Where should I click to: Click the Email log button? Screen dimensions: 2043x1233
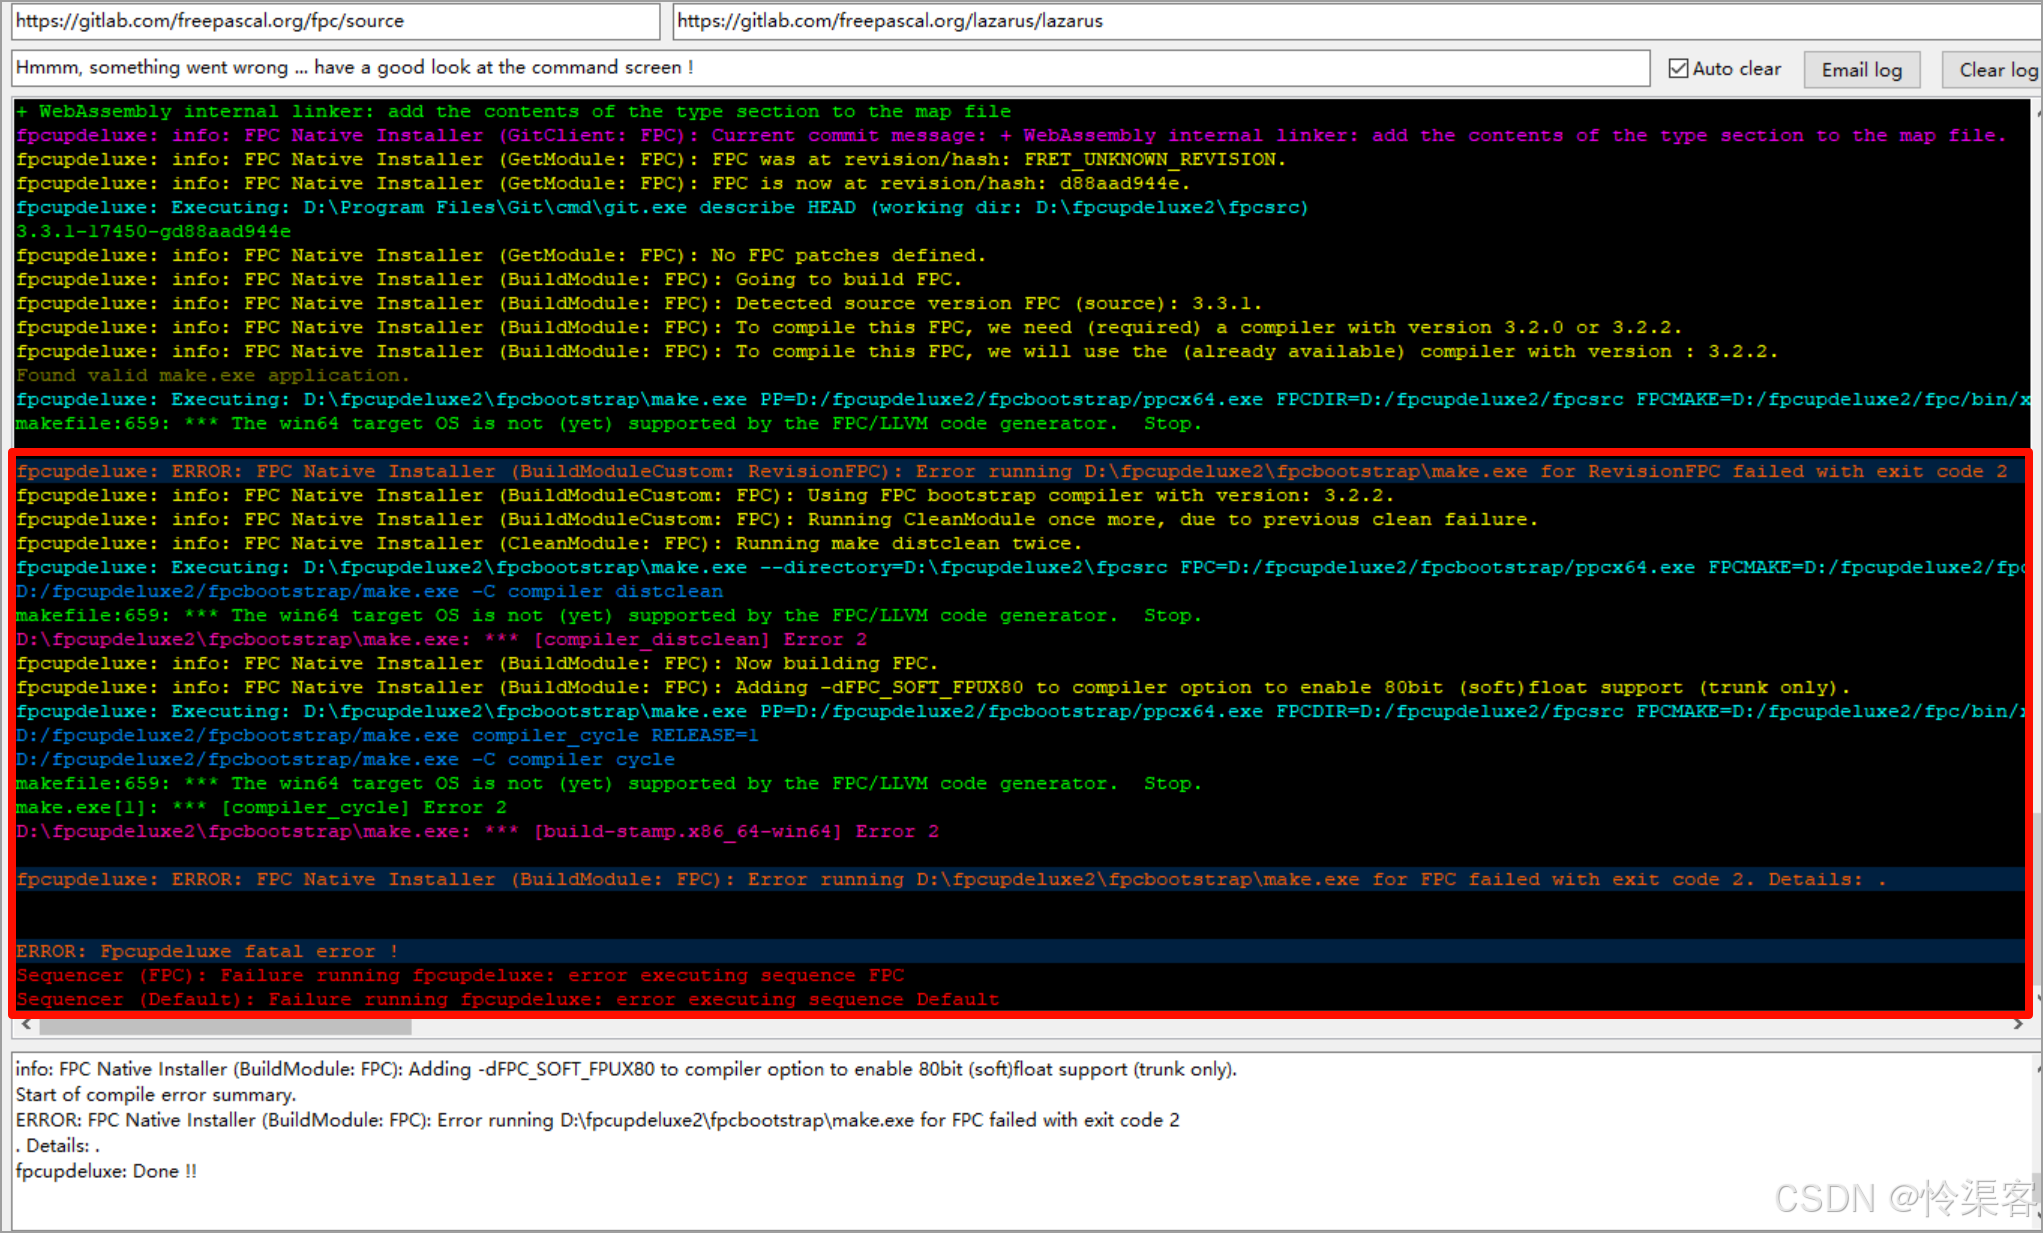click(1860, 70)
